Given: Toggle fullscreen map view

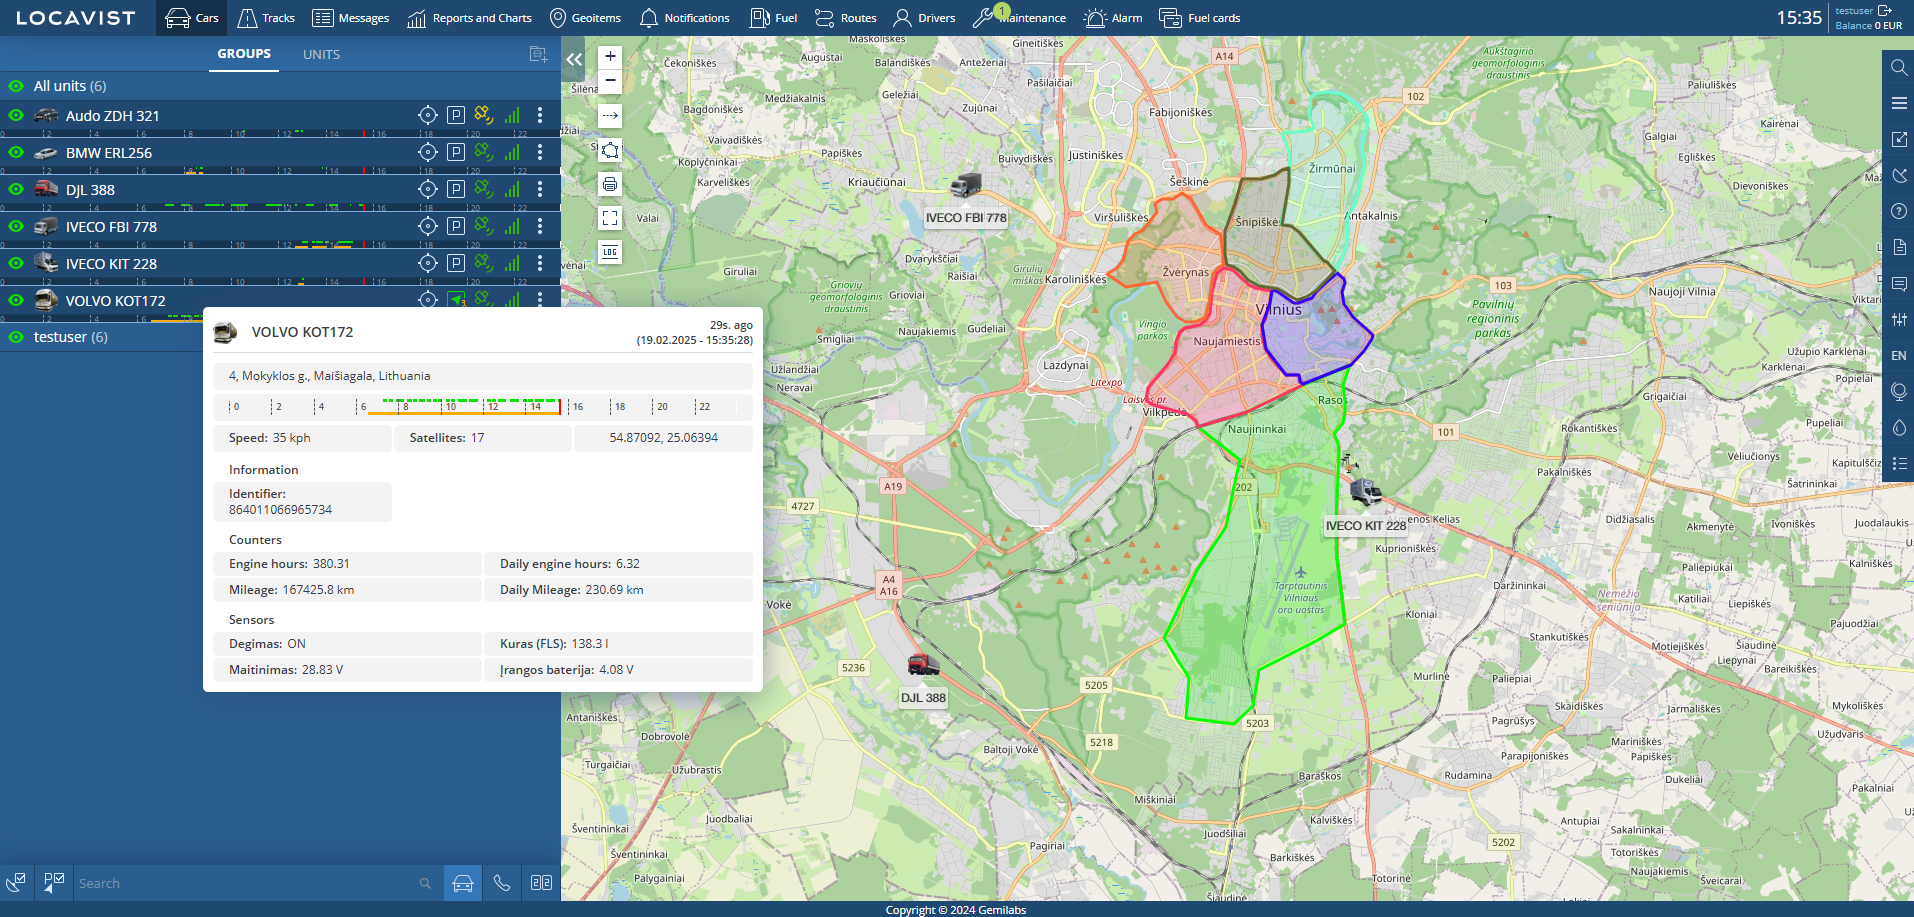Looking at the screenshot, I should click(610, 218).
